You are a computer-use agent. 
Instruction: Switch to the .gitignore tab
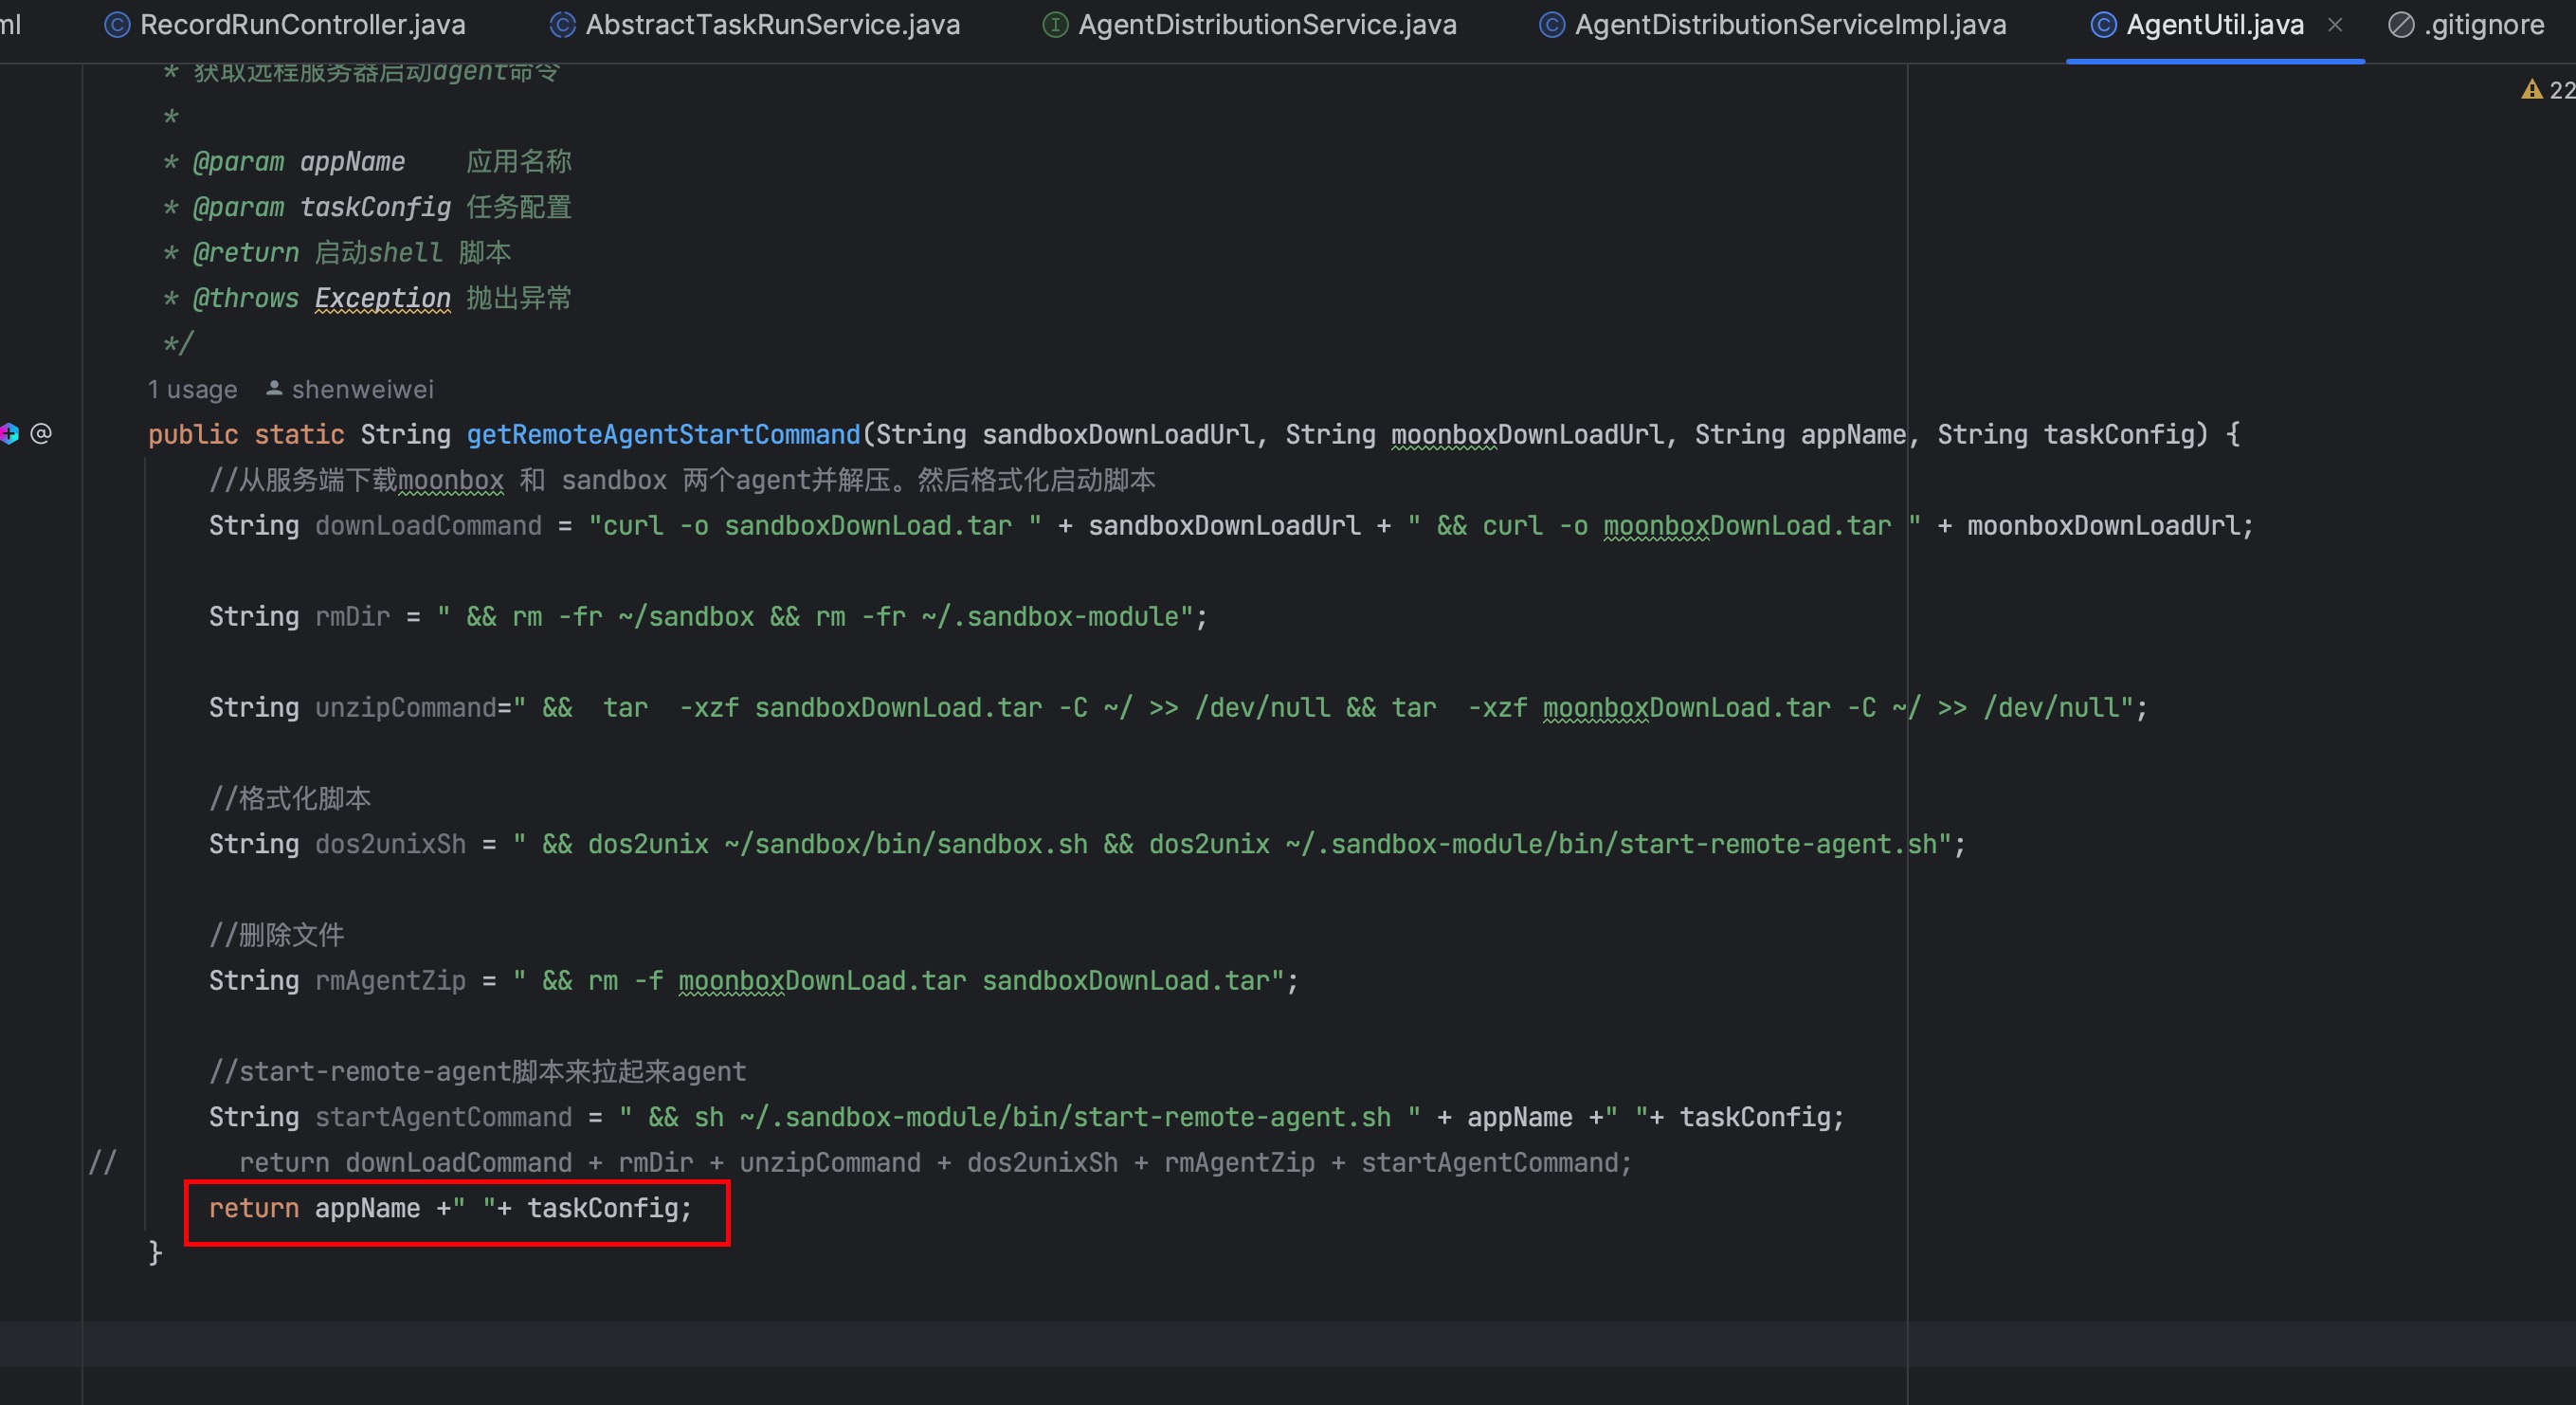[x=2484, y=25]
